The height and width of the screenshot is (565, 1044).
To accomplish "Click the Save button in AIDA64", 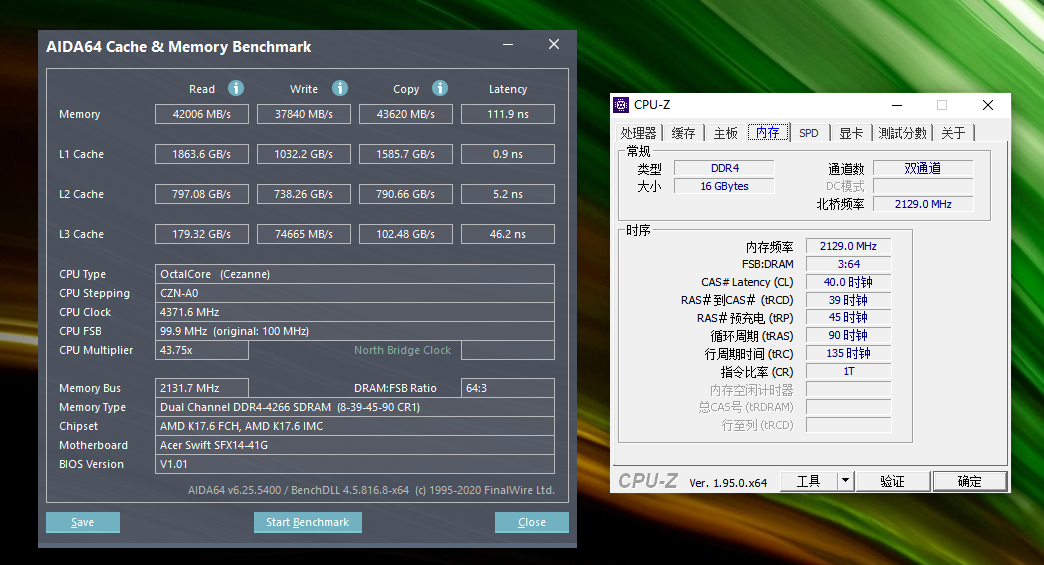I will [x=83, y=522].
